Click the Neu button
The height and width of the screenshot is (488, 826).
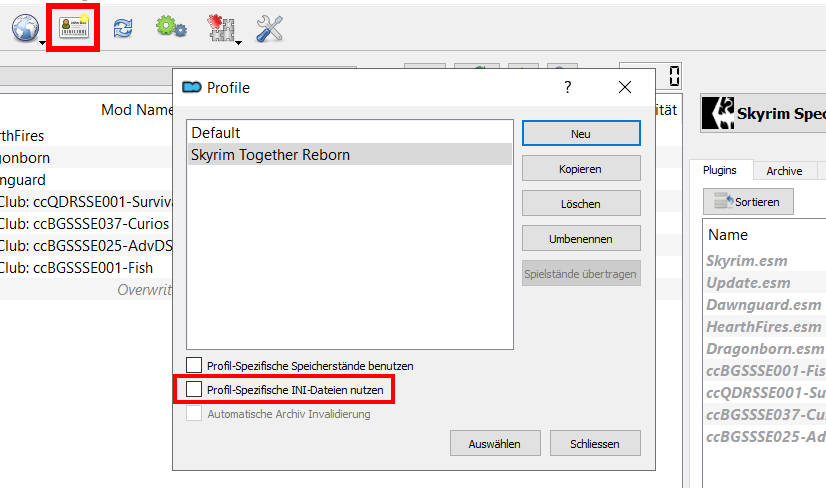[581, 133]
